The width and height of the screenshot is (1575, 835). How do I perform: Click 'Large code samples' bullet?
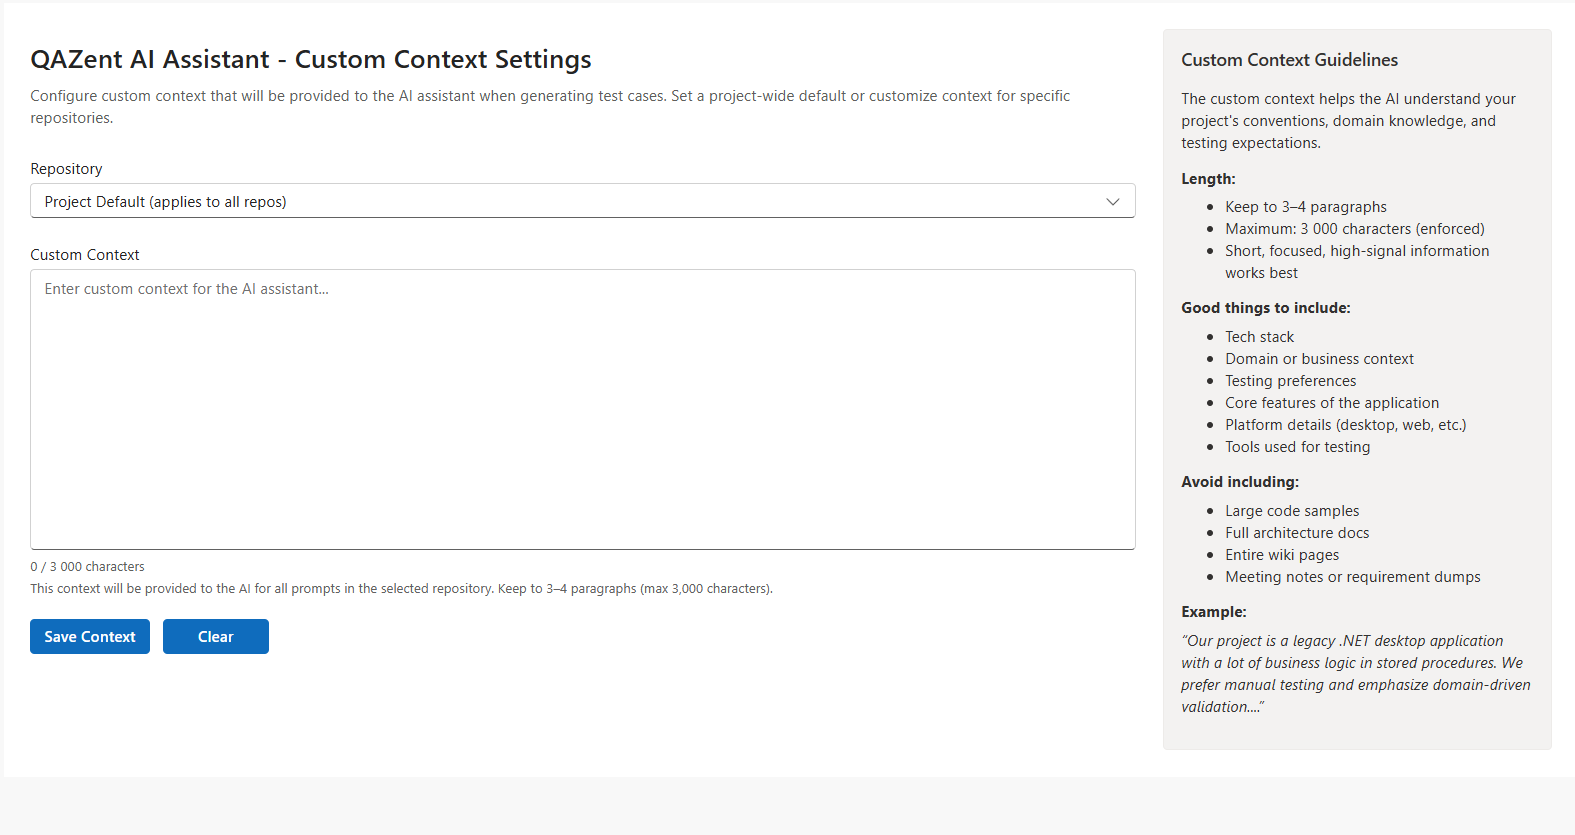click(1292, 511)
